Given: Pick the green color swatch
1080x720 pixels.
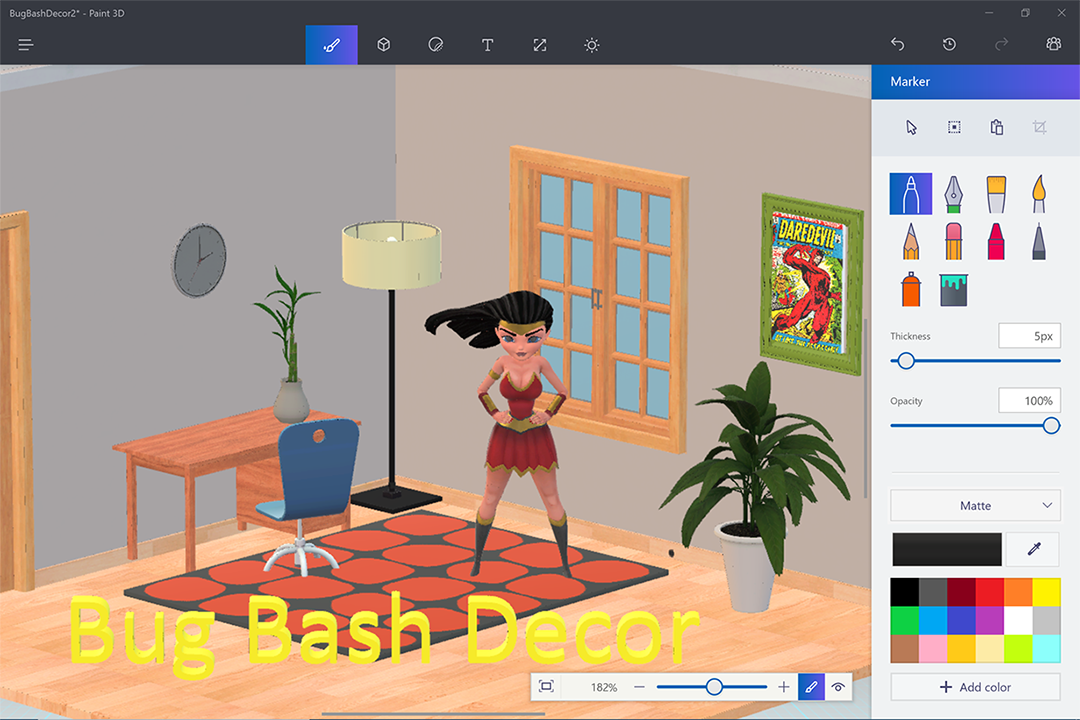Looking at the screenshot, I should [x=904, y=620].
